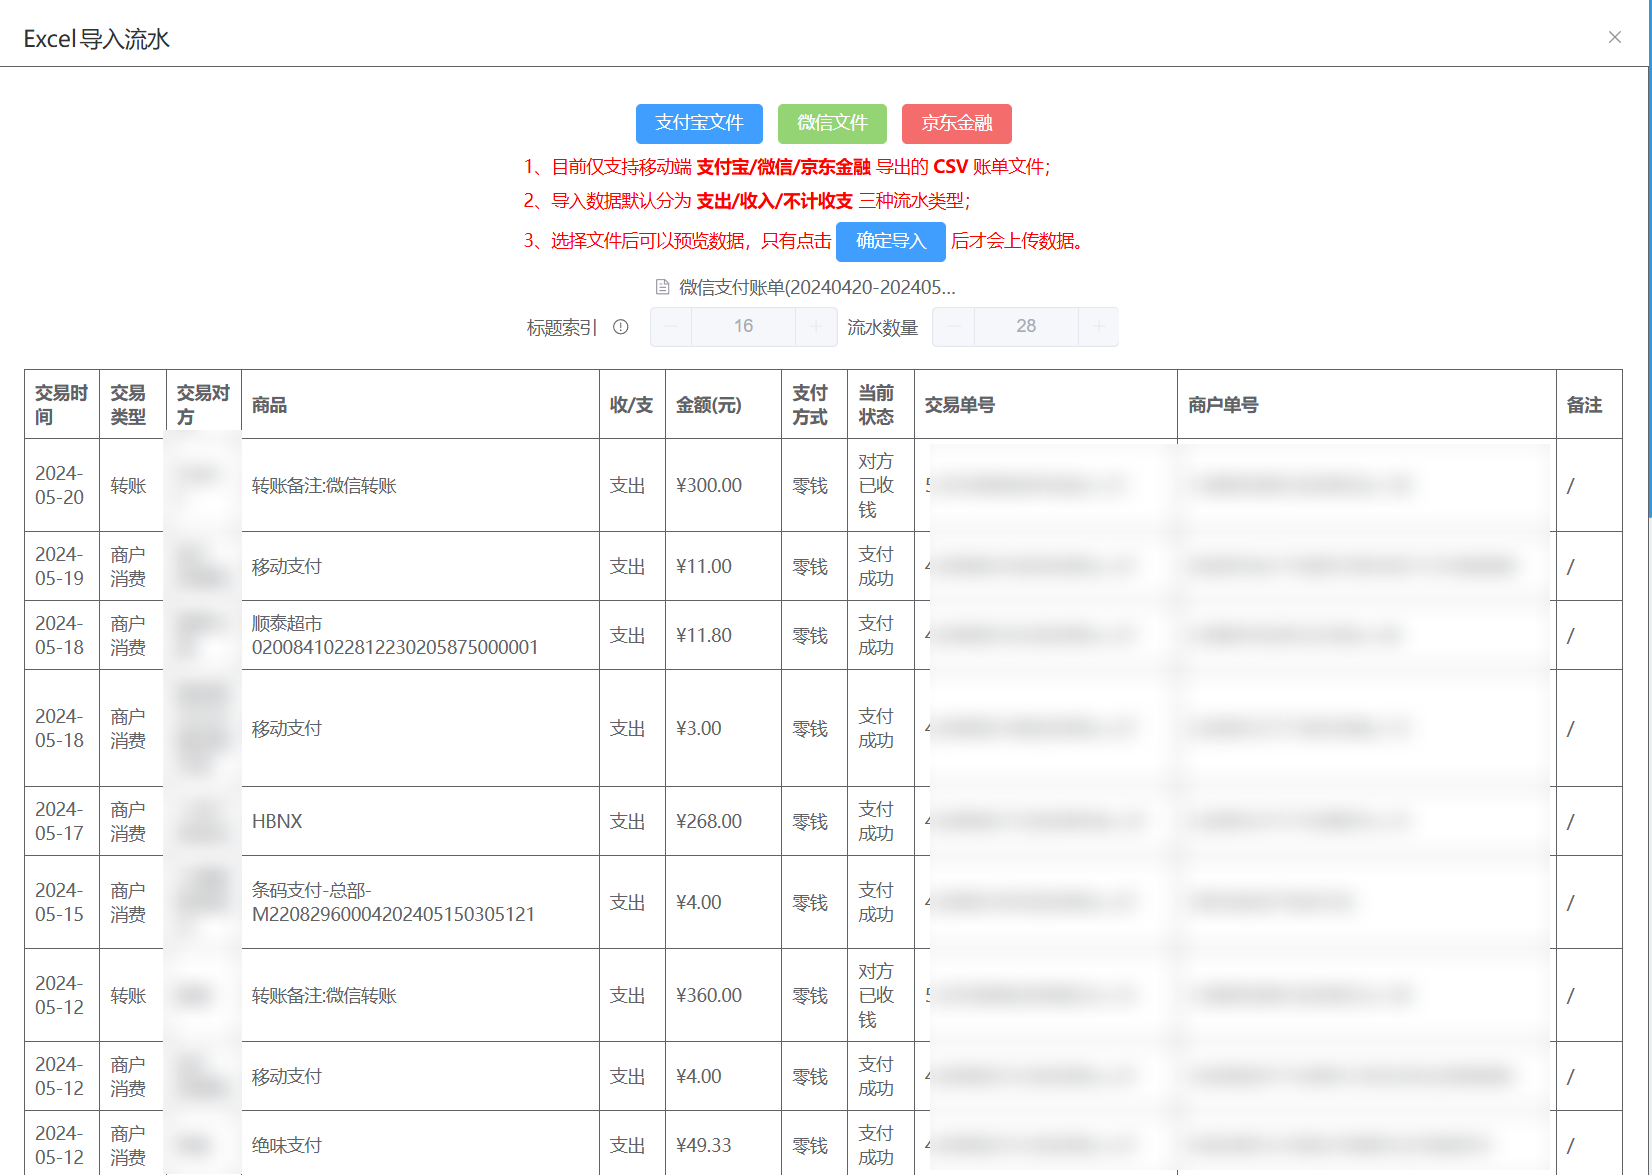This screenshot has width=1652, height=1175.
Task: Click the 交易单号 column header
Action: [1046, 405]
